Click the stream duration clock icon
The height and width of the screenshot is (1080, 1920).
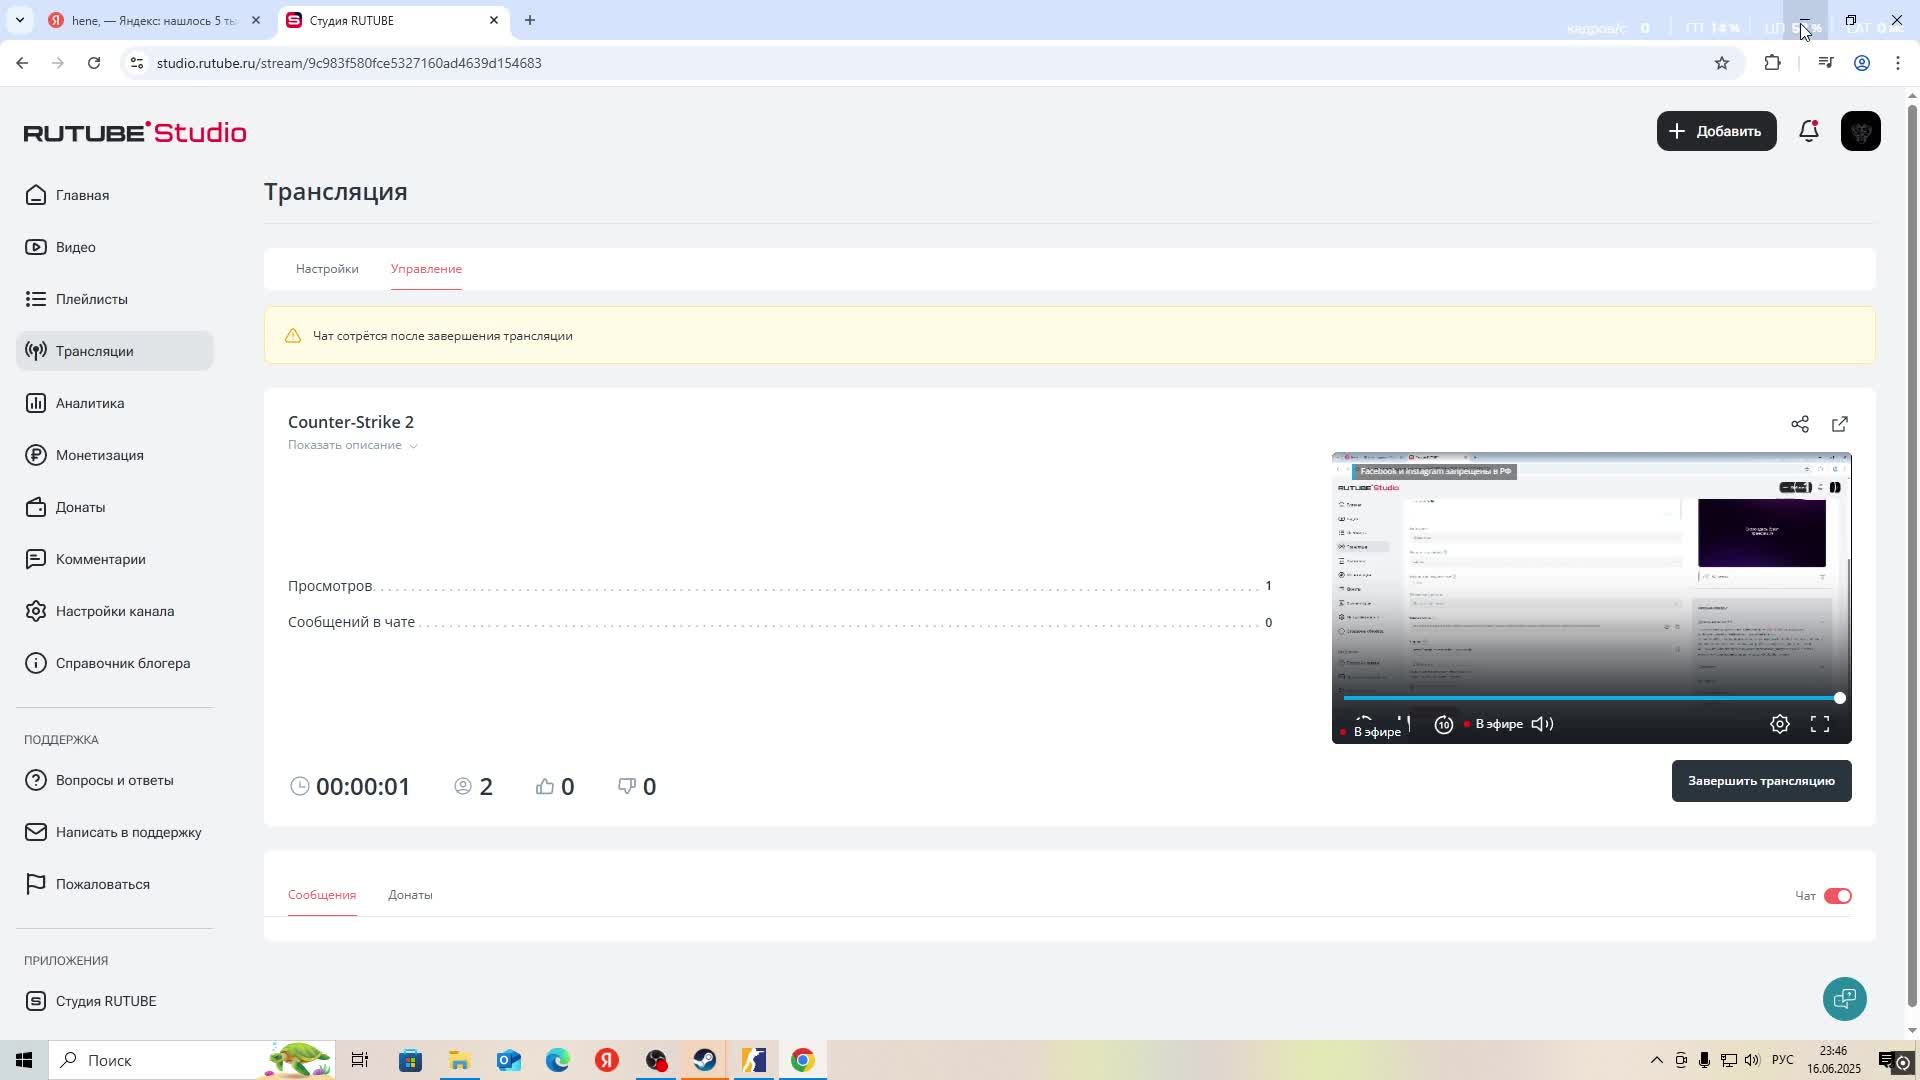coord(299,786)
